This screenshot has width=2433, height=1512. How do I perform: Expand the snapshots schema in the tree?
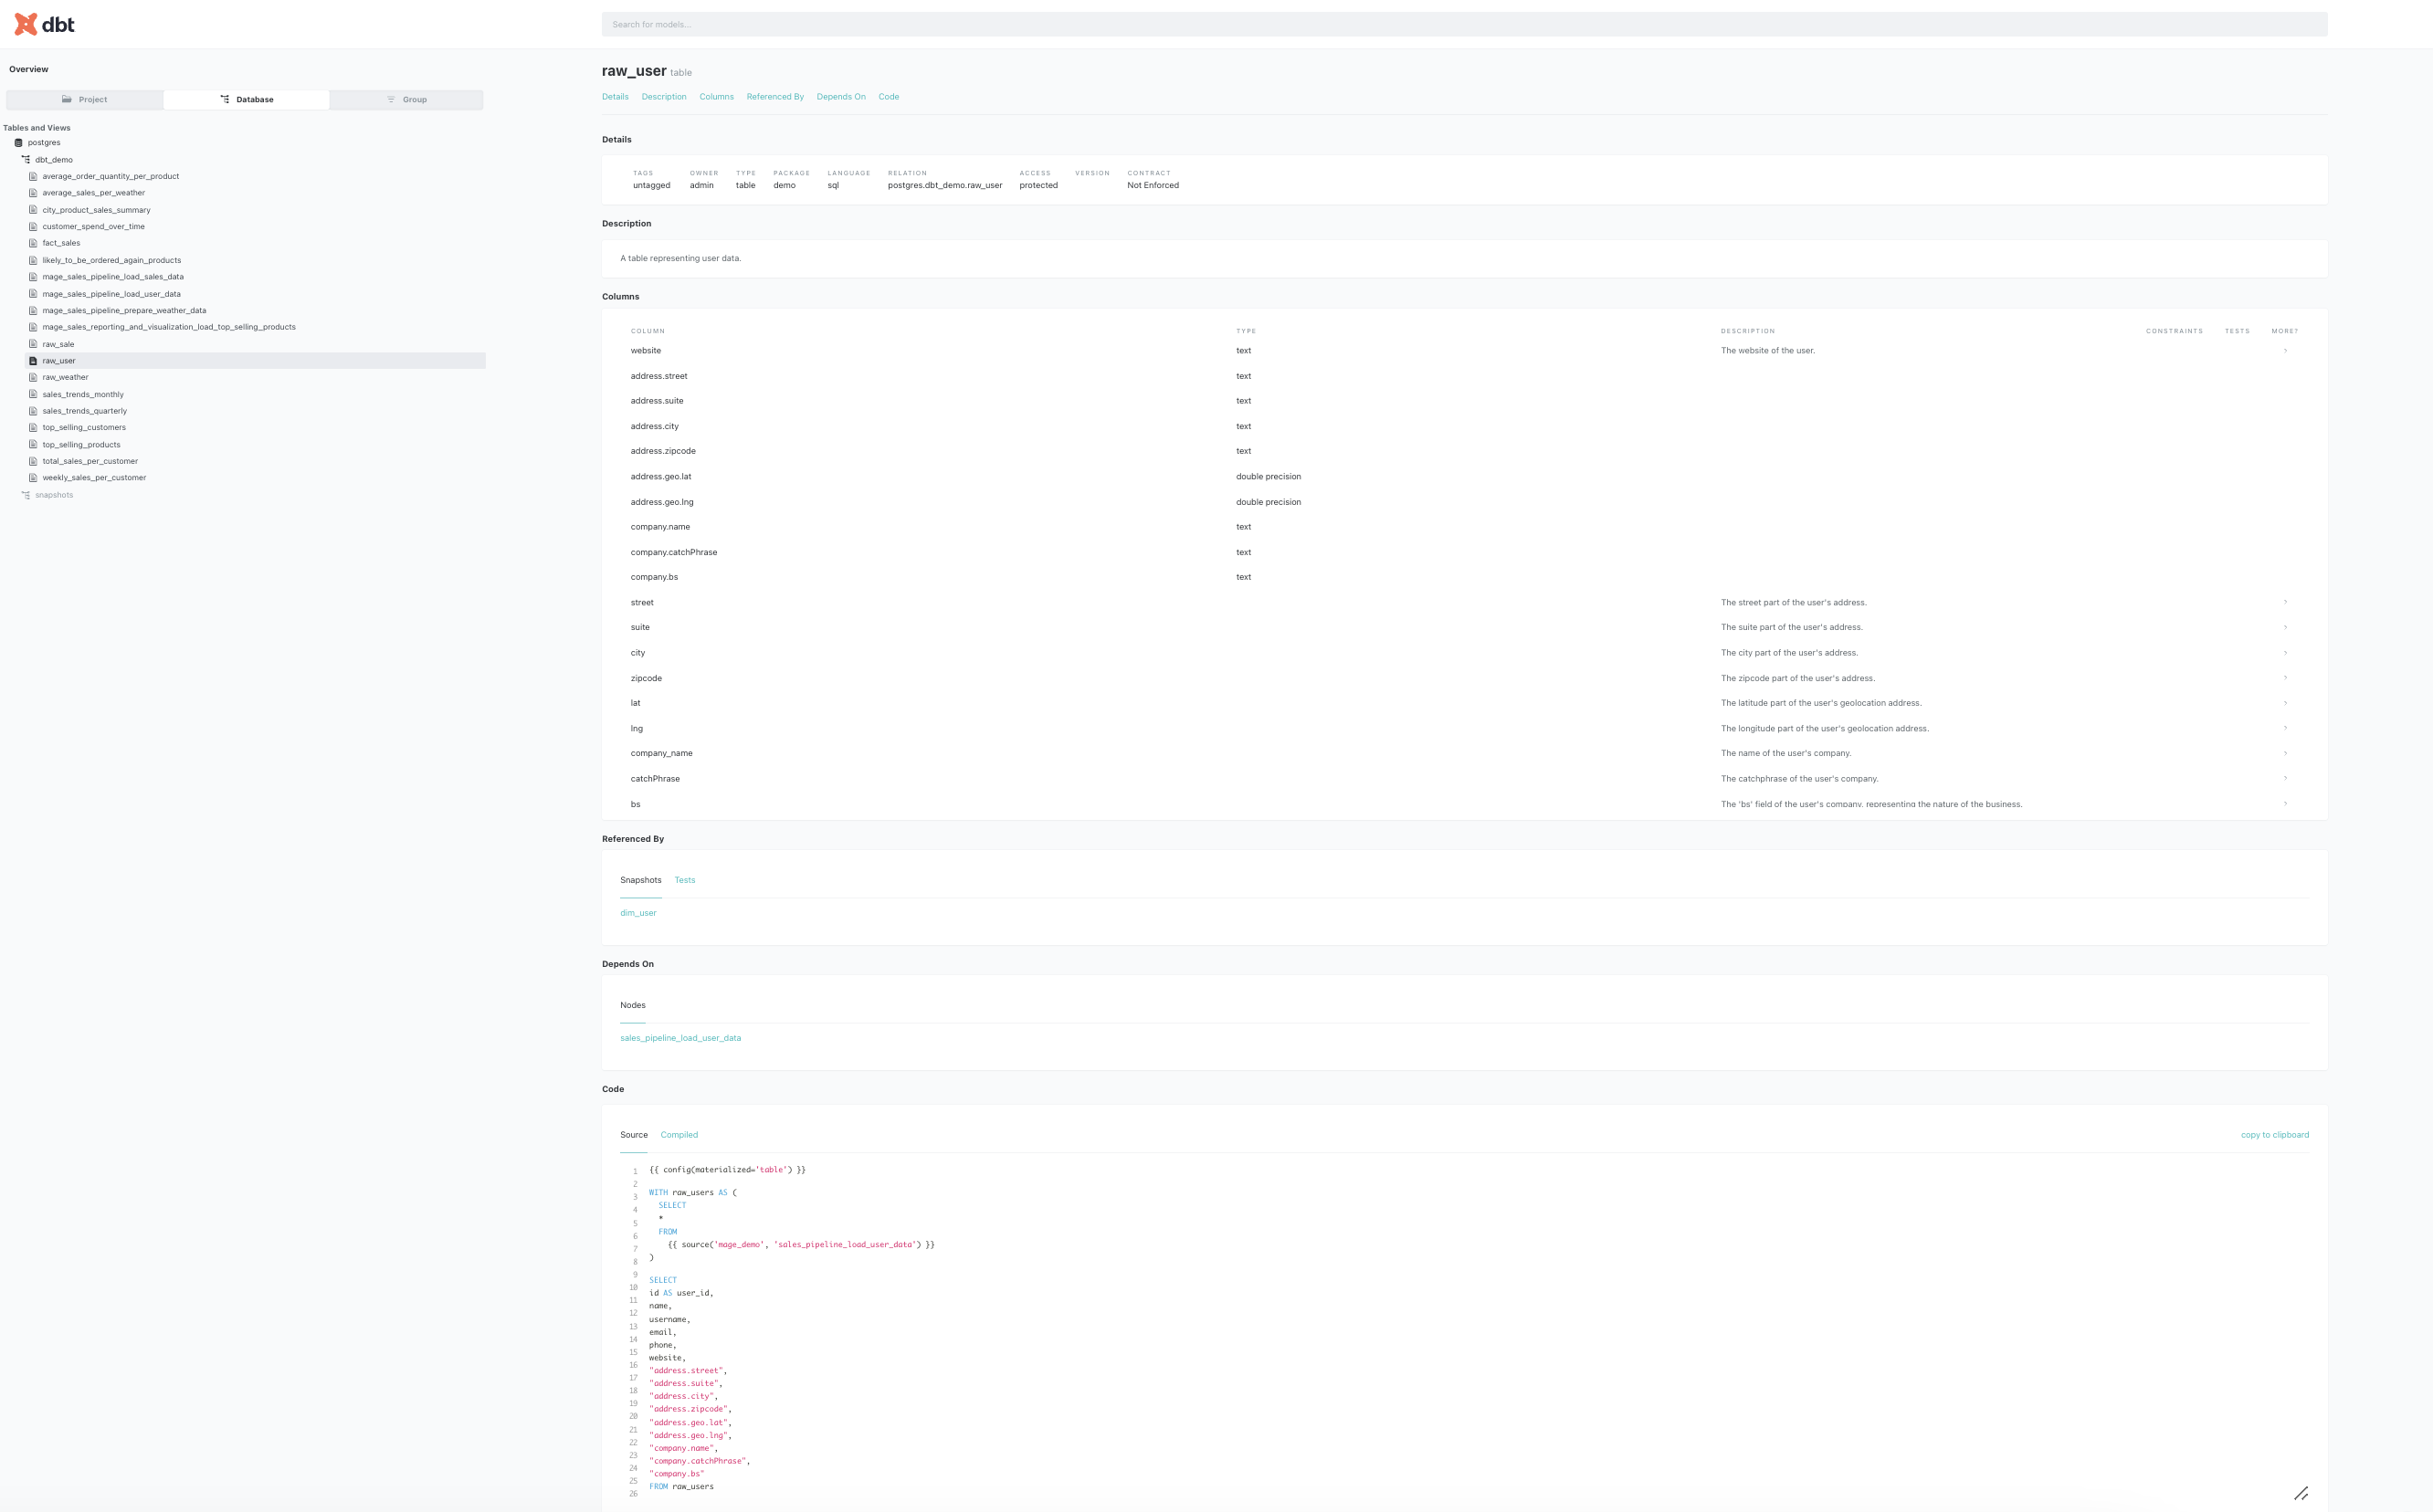(54, 495)
